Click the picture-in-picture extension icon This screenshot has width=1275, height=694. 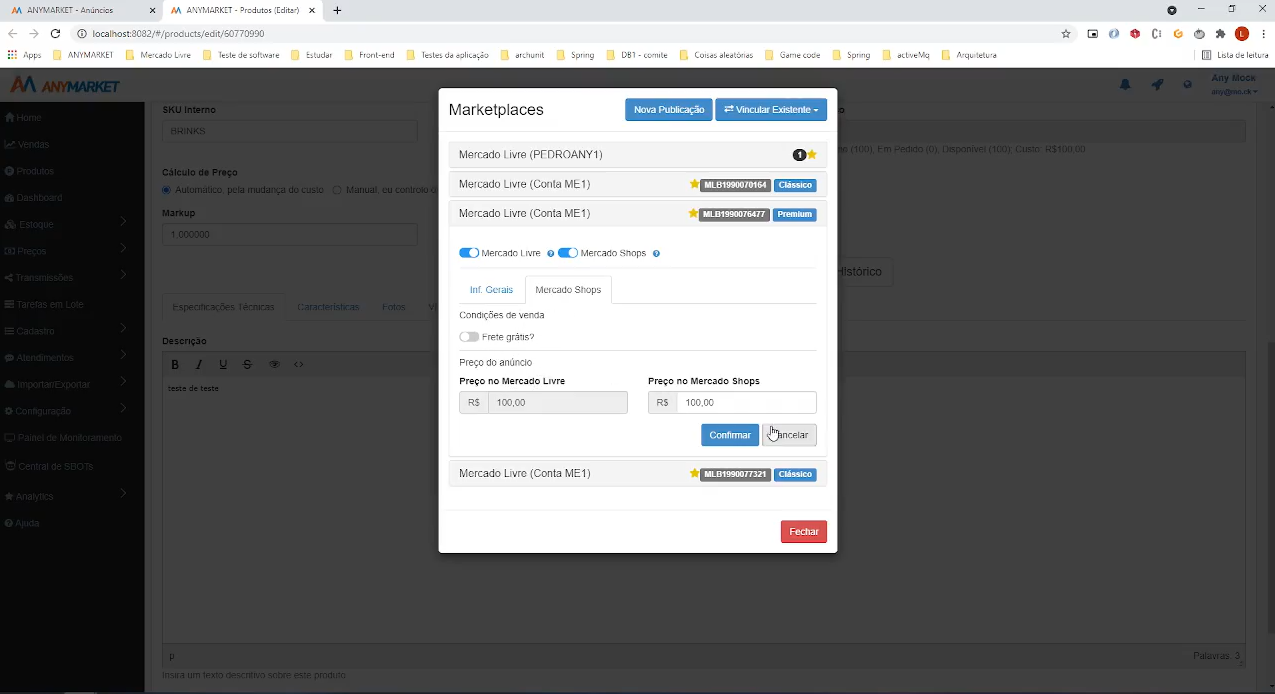click(1092, 33)
